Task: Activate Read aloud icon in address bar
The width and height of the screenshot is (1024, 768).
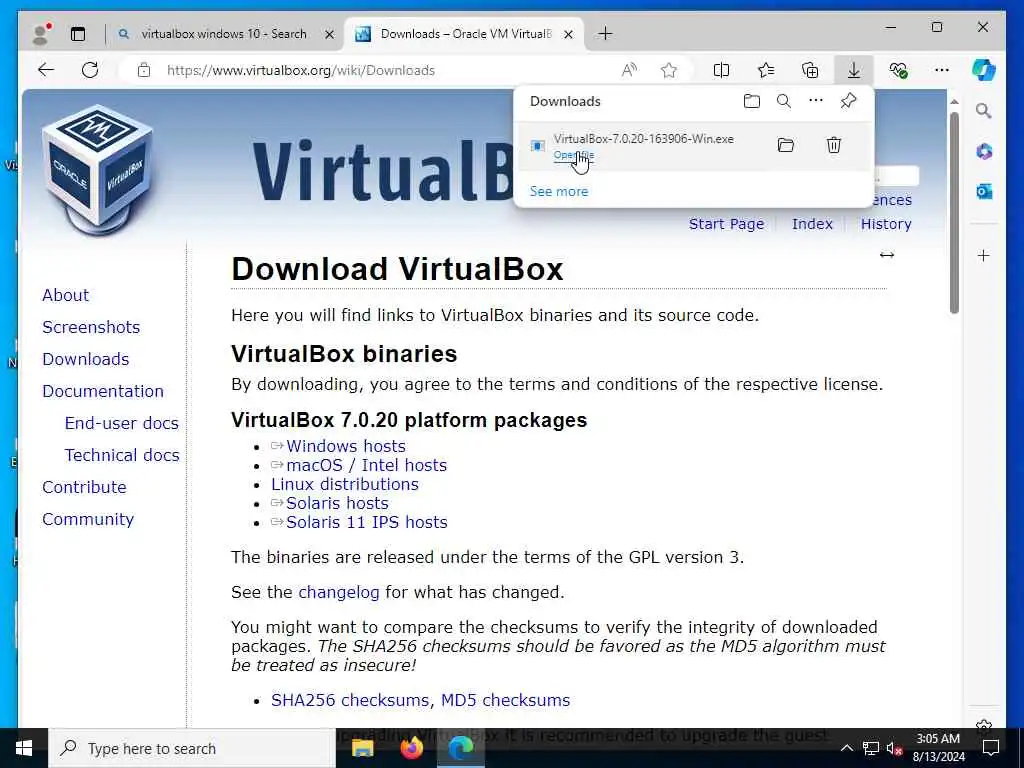Action: pyautogui.click(x=629, y=70)
